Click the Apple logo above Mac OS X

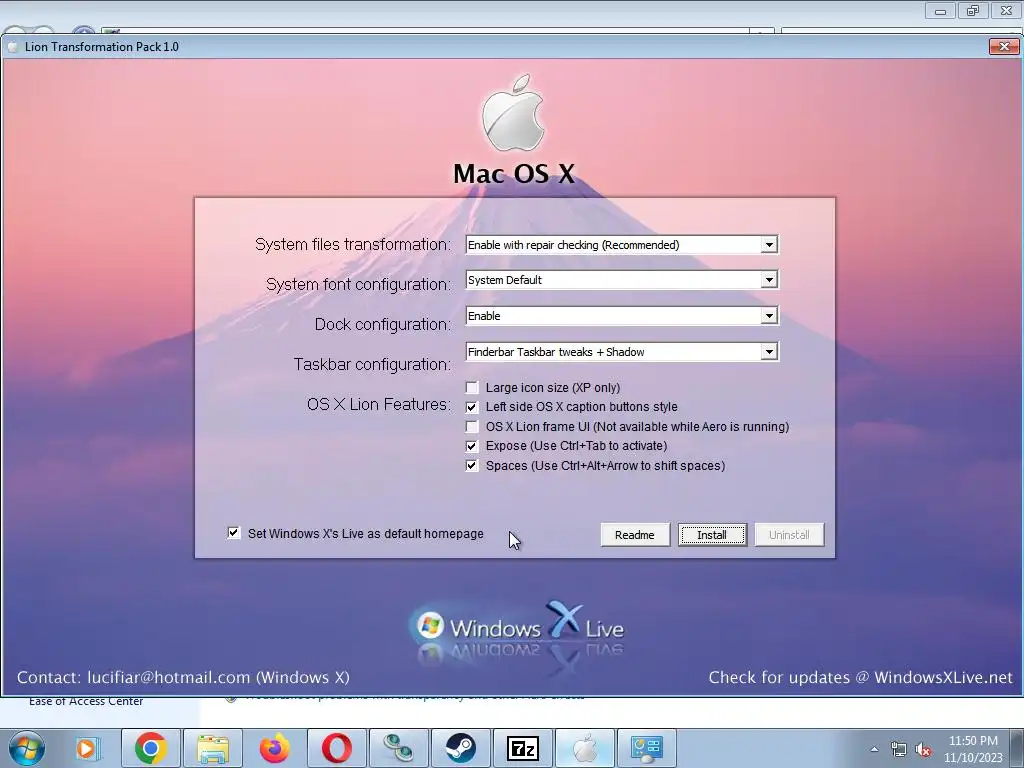click(x=513, y=113)
